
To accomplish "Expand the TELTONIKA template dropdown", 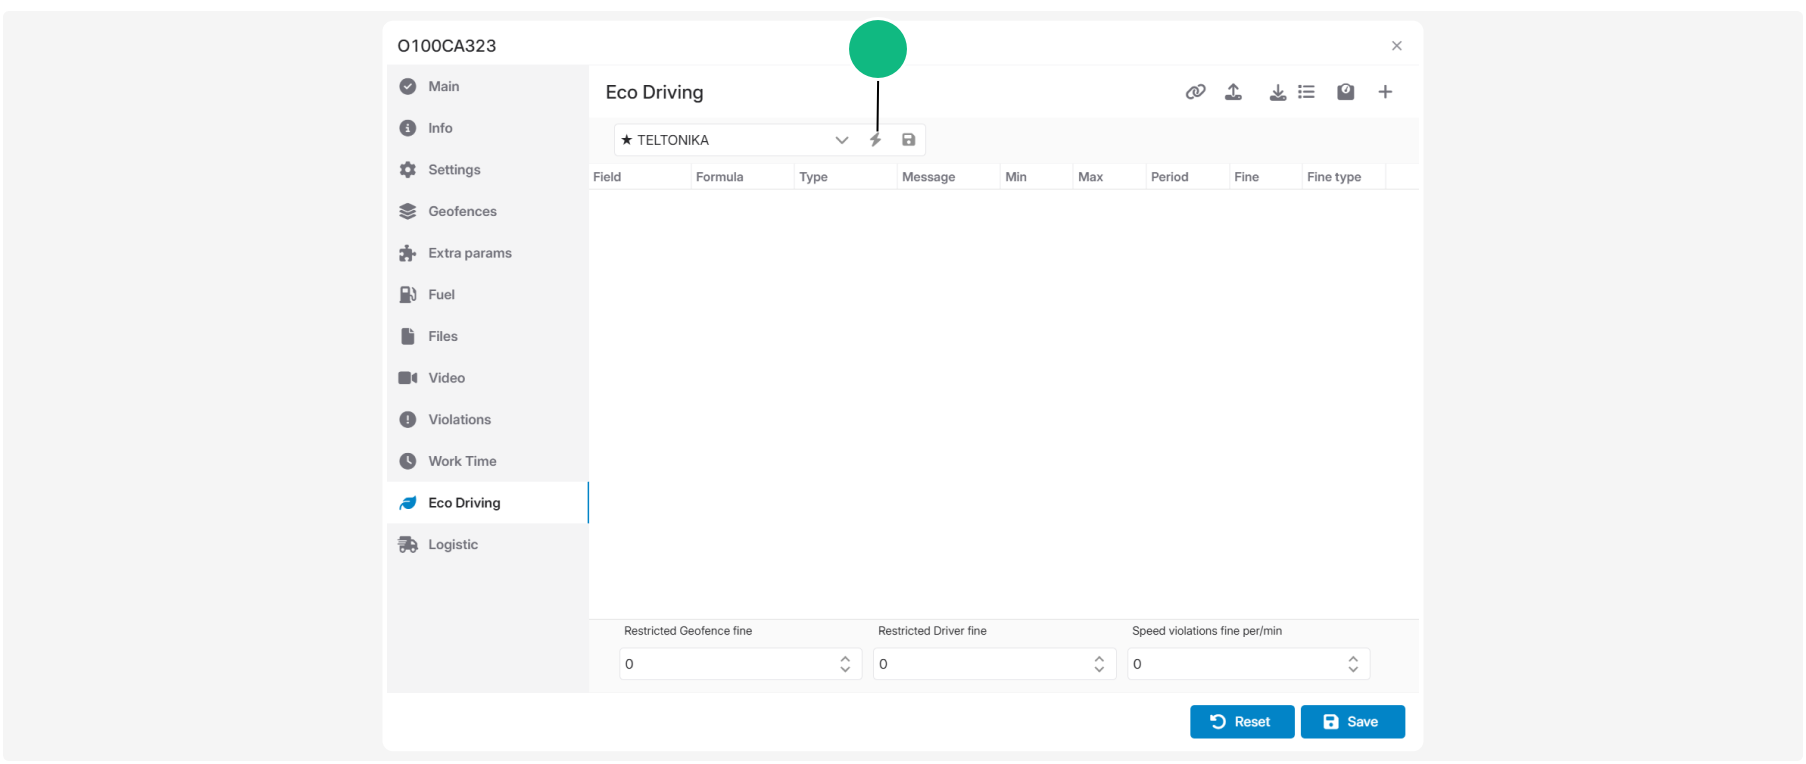I will pos(841,140).
